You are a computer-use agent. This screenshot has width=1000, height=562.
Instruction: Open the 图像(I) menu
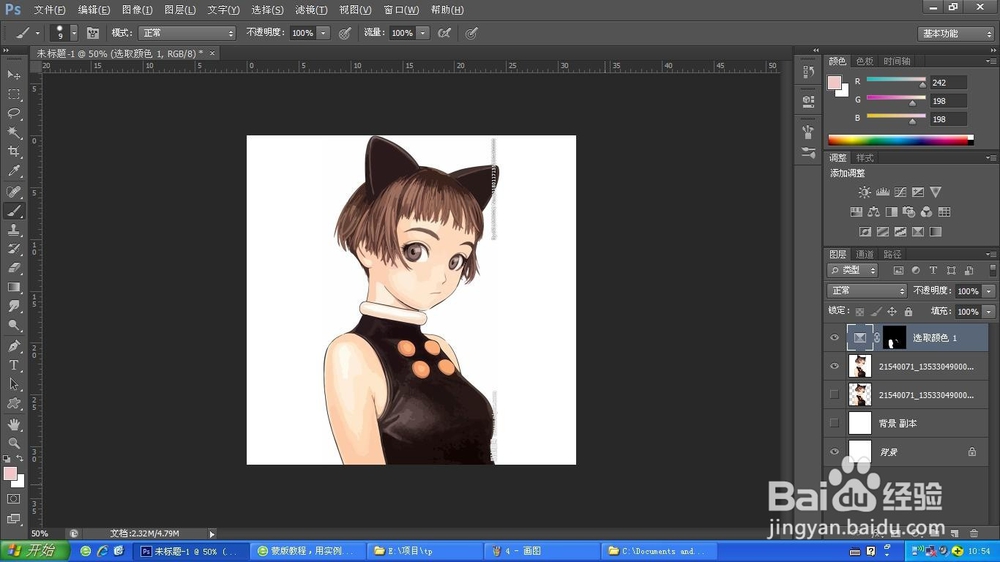tap(137, 10)
